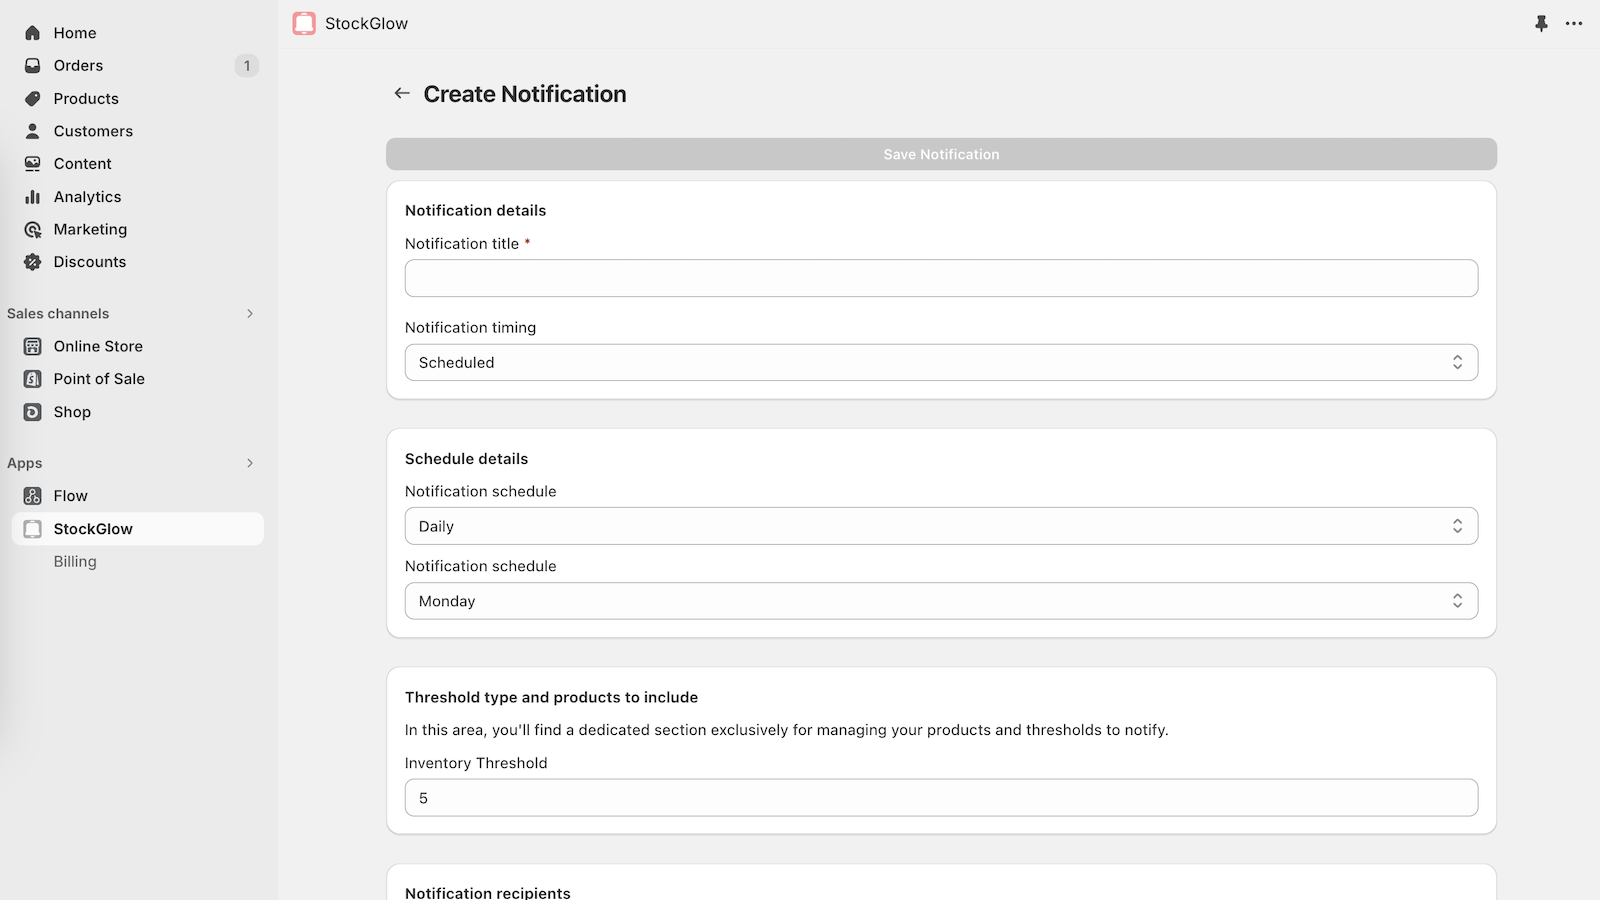The height and width of the screenshot is (900, 1600).
Task: Select the Analytics bar chart icon
Action: (33, 196)
